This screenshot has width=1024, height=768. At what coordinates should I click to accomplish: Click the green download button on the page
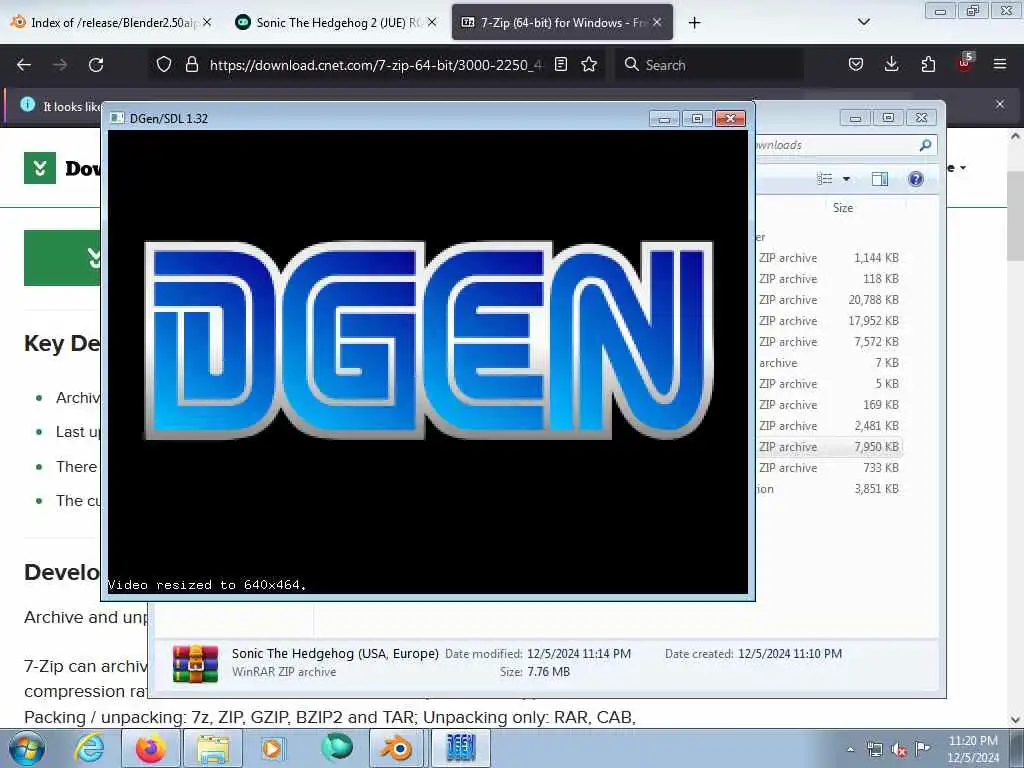63,258
